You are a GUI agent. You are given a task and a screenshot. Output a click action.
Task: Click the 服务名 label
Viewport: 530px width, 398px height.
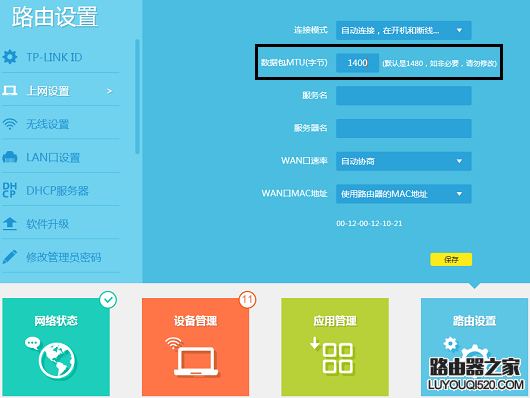[x=315, y=95]
